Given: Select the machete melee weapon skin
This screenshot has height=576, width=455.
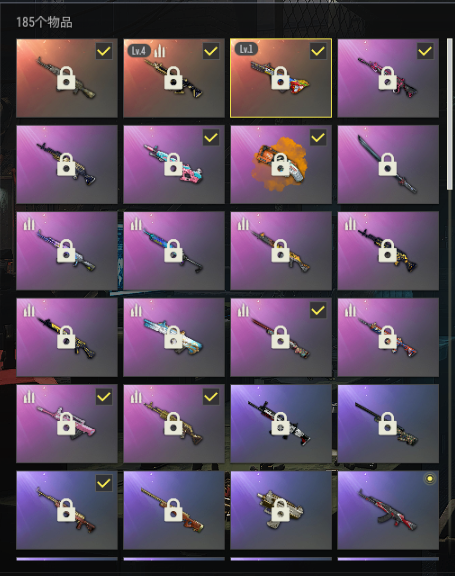Looking at the screenshot, I should [x=388, y=164].
